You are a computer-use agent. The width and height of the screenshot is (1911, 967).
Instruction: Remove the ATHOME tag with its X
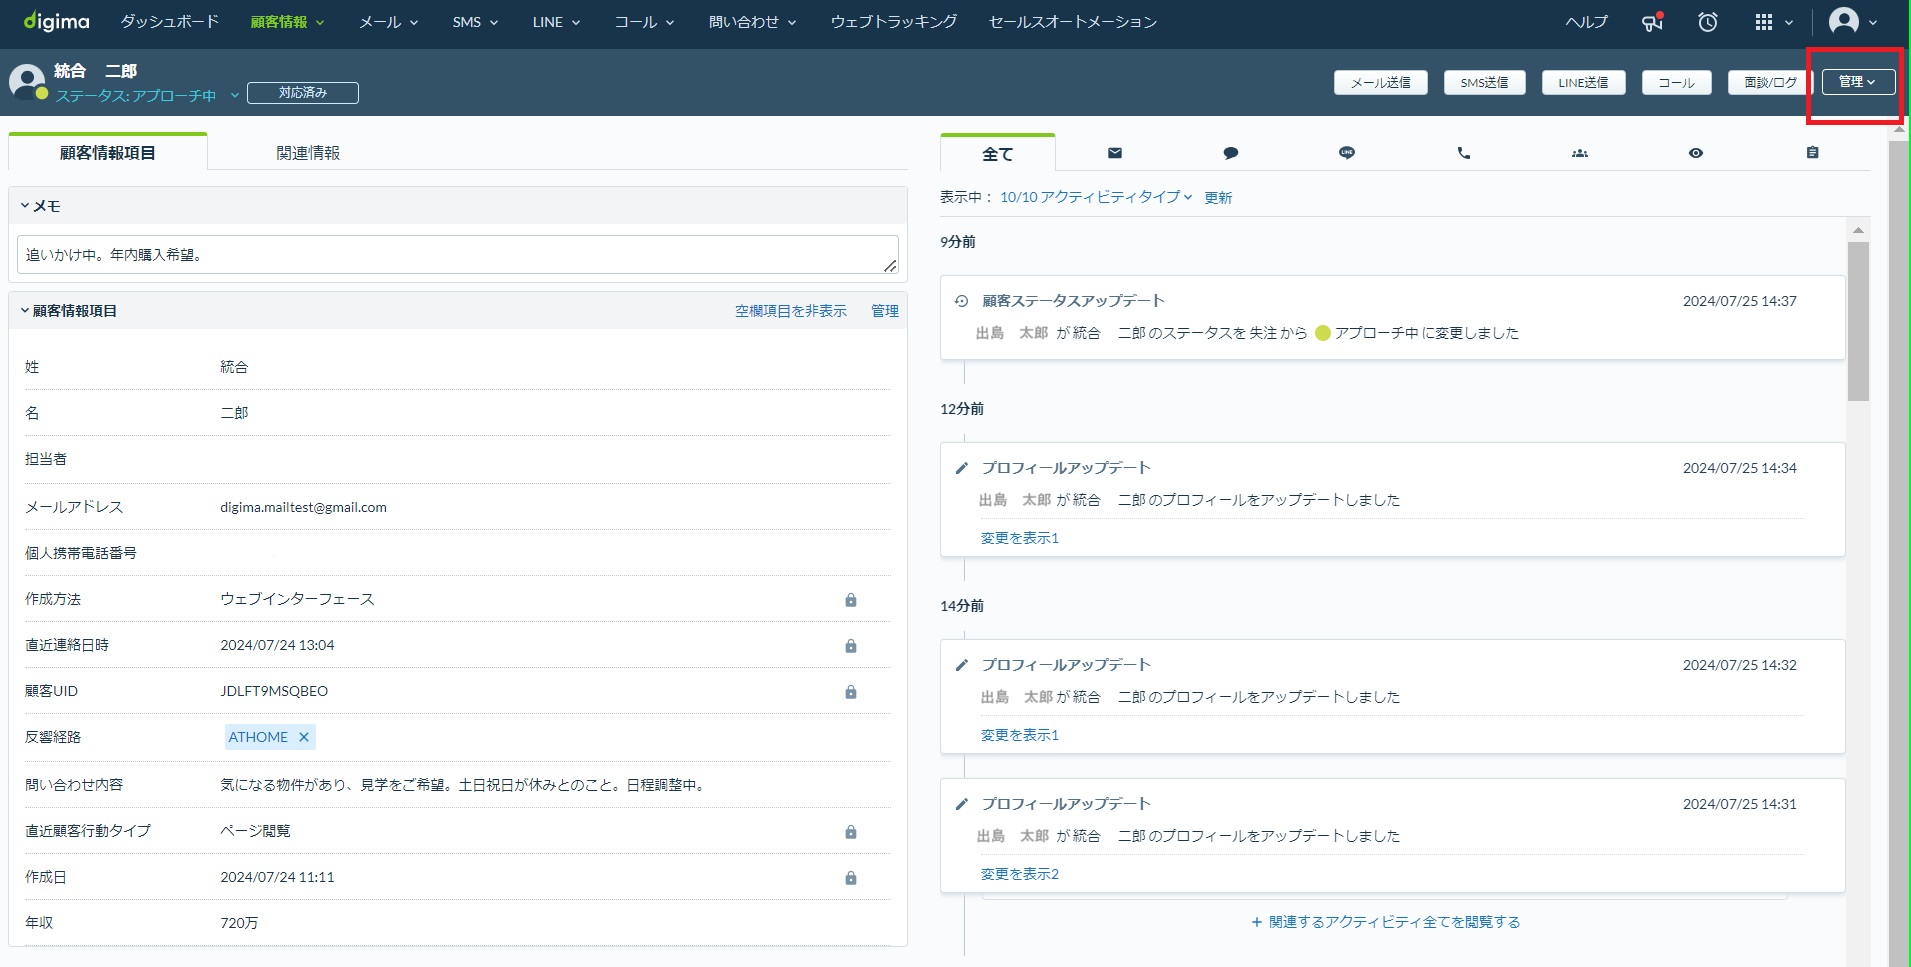click(304, 737)
